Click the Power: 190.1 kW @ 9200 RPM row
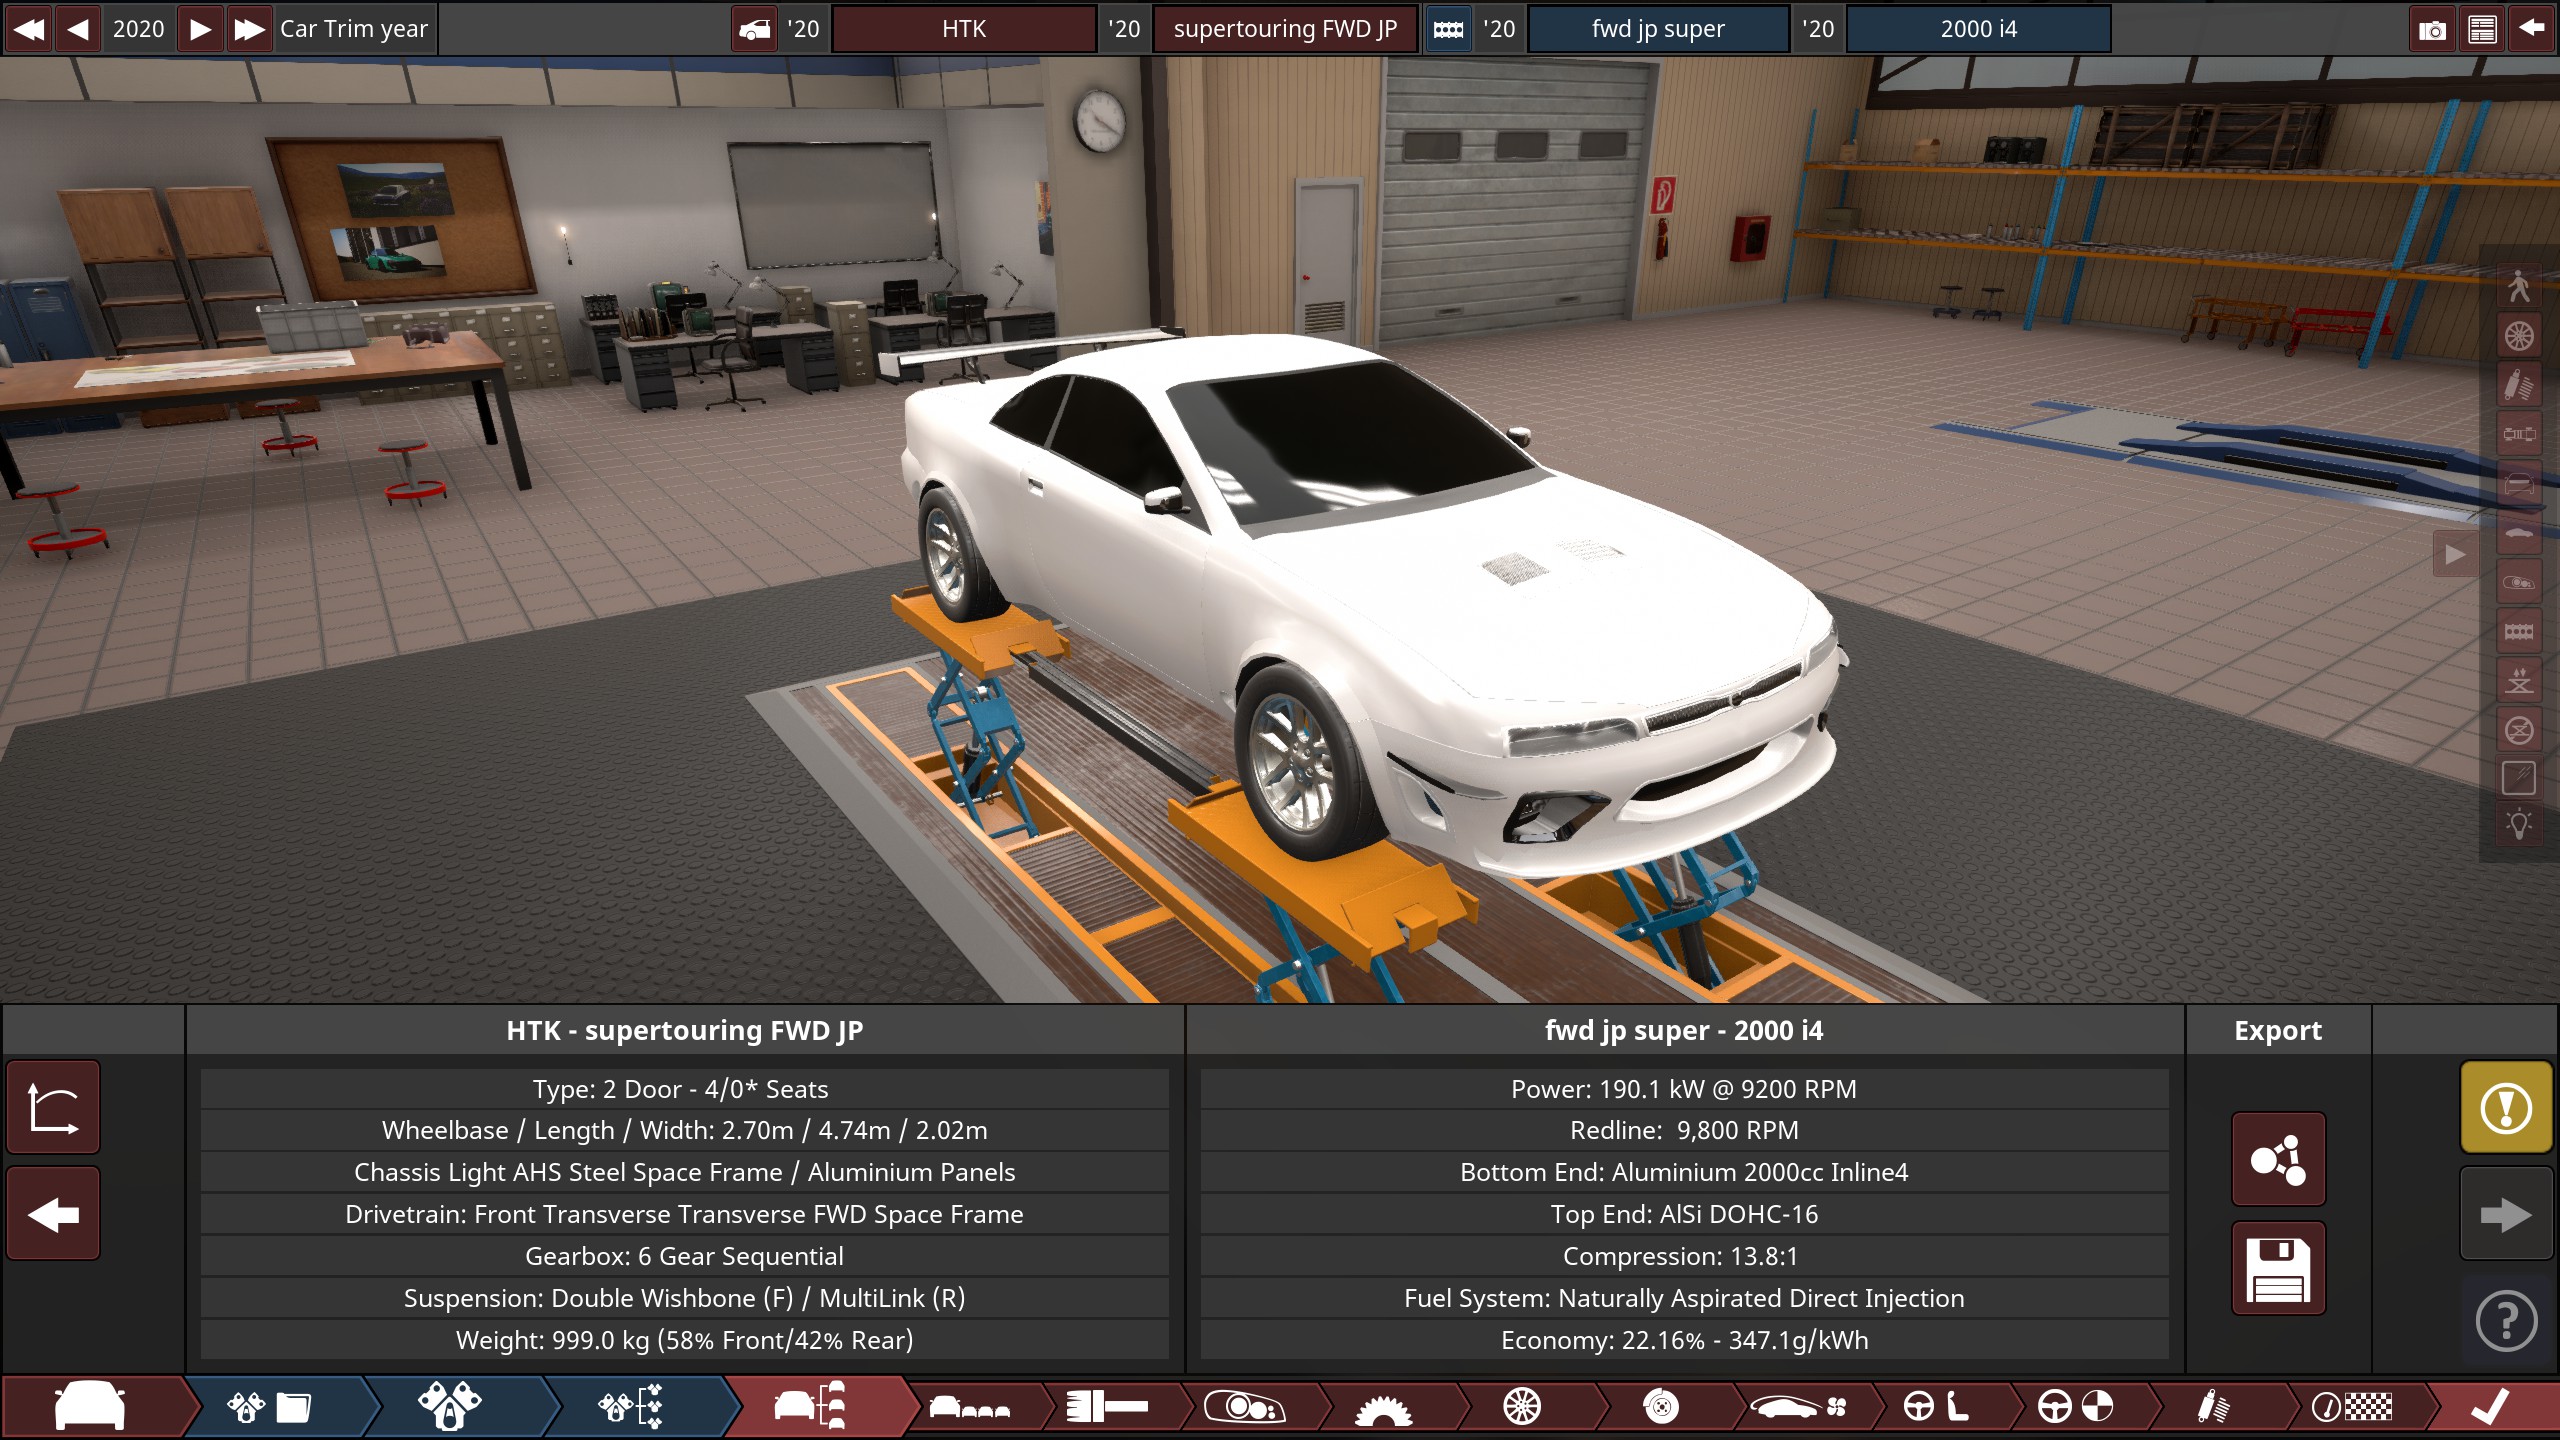2560x1440 pixels. pos(1684,1089)
